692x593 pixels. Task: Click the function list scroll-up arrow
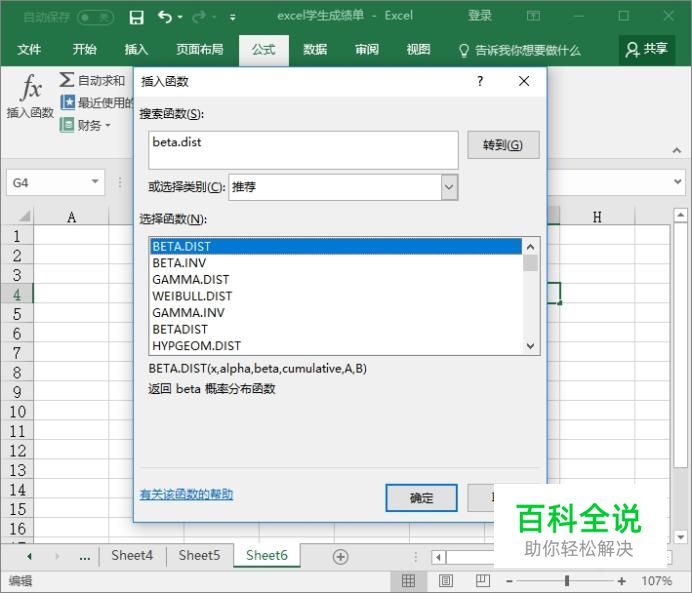pos(530,247)
